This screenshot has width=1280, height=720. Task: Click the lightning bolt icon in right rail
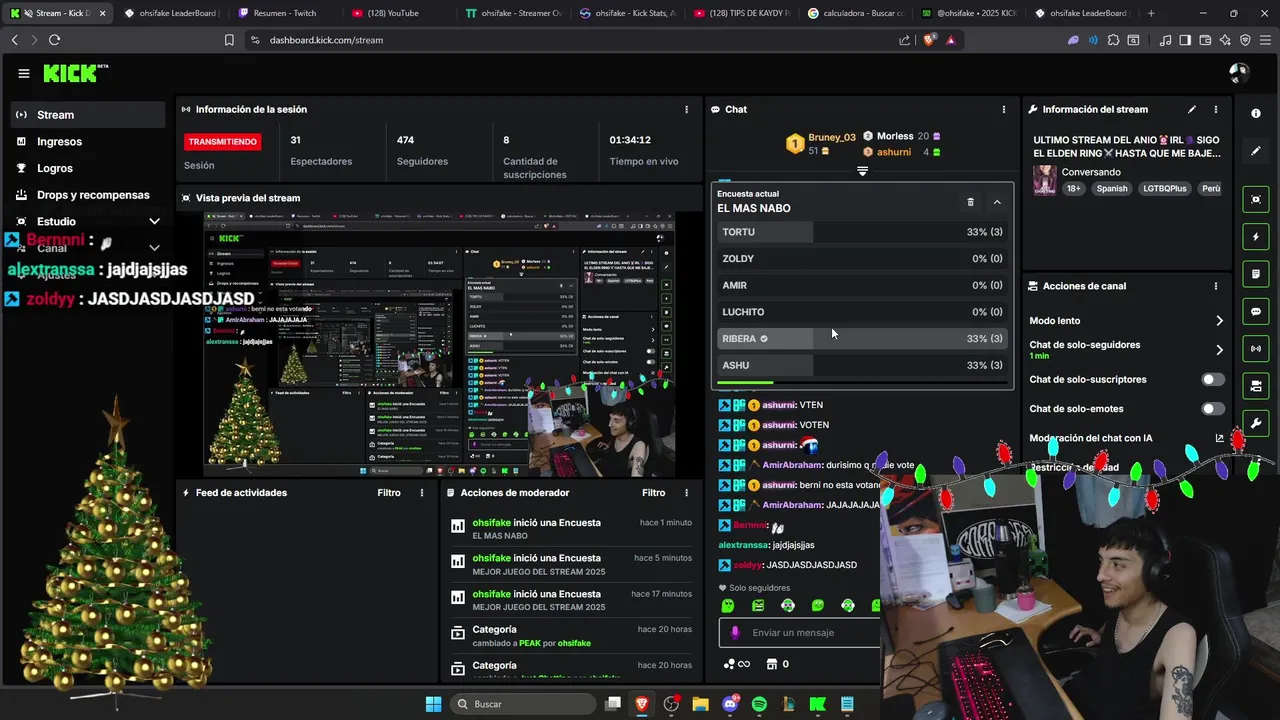tap(1256, 237)
